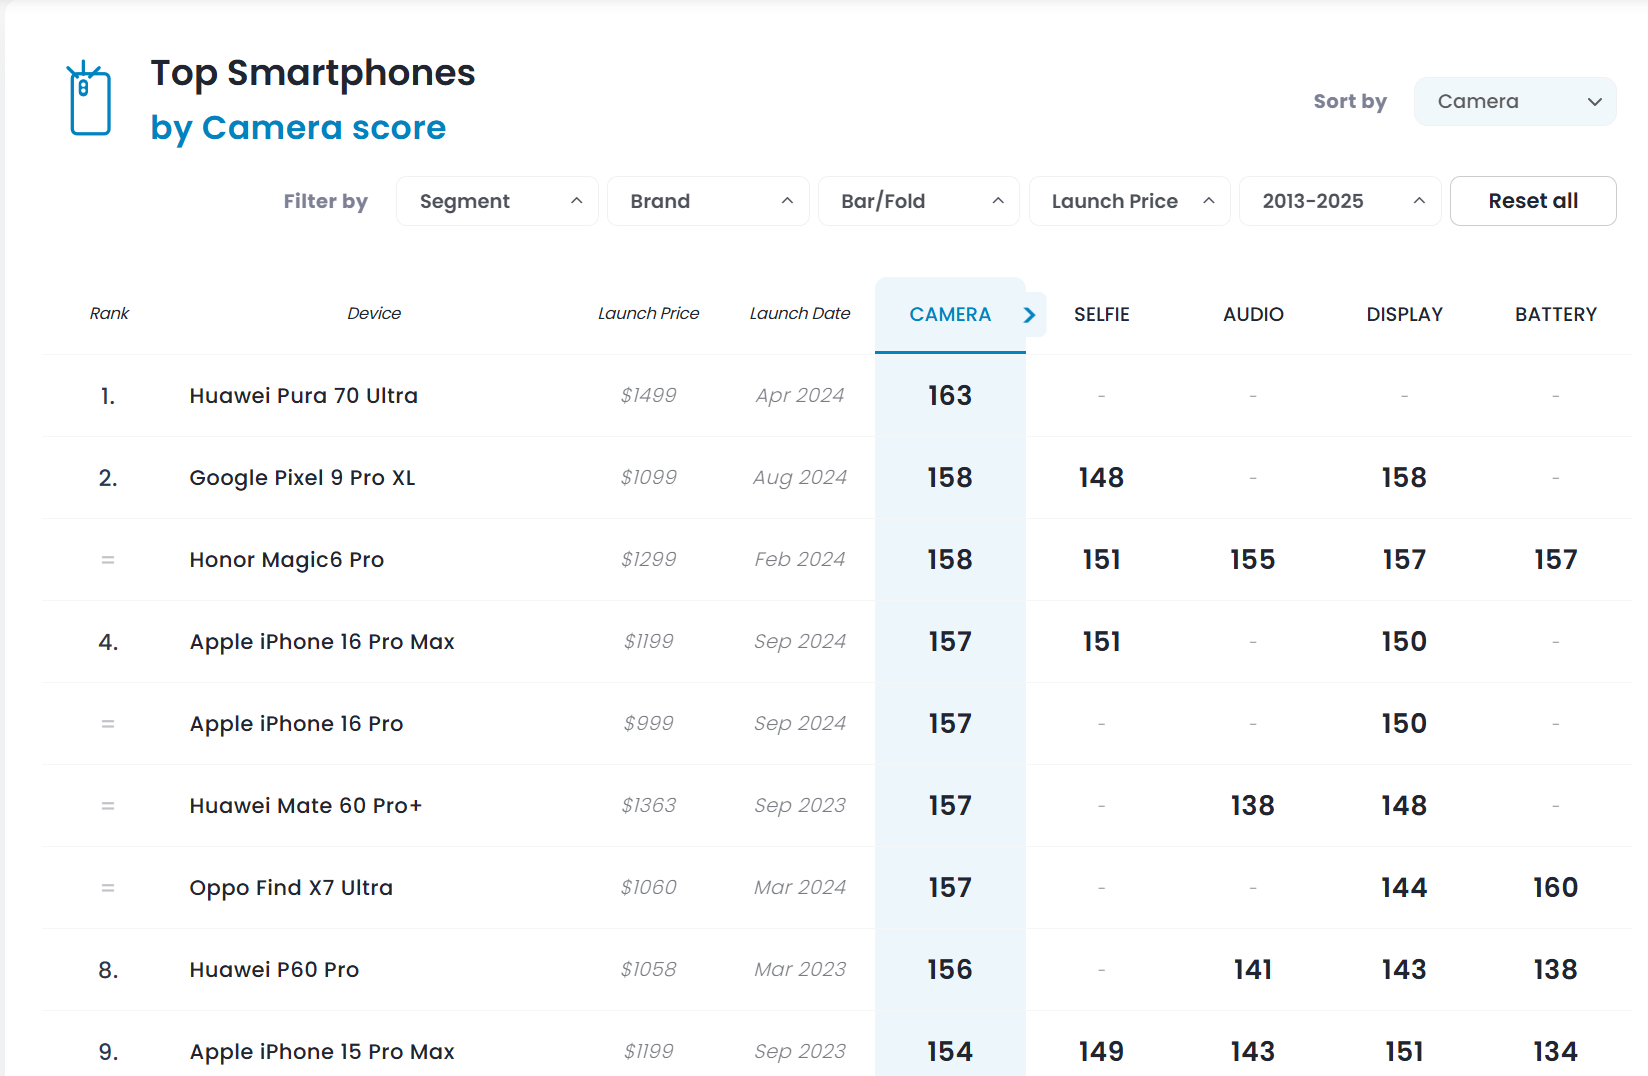Click the blue arrow beside CAMERA column

coord(1030,315)
